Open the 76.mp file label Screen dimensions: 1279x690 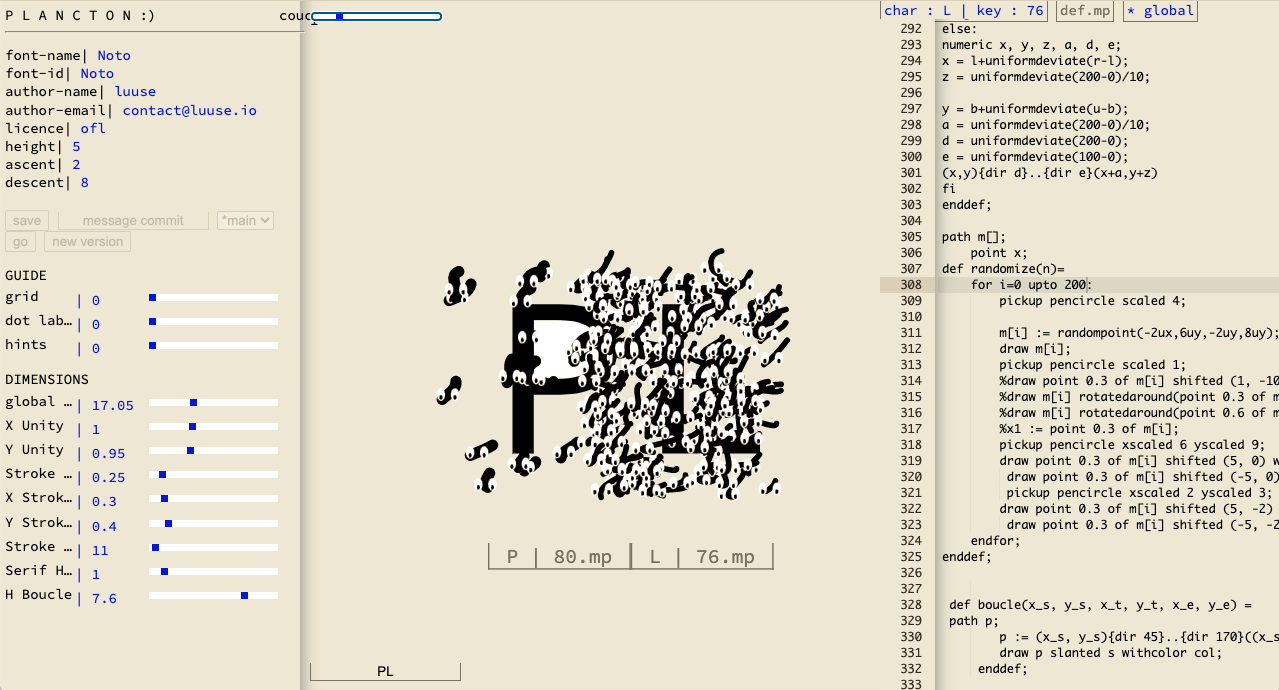725,557
